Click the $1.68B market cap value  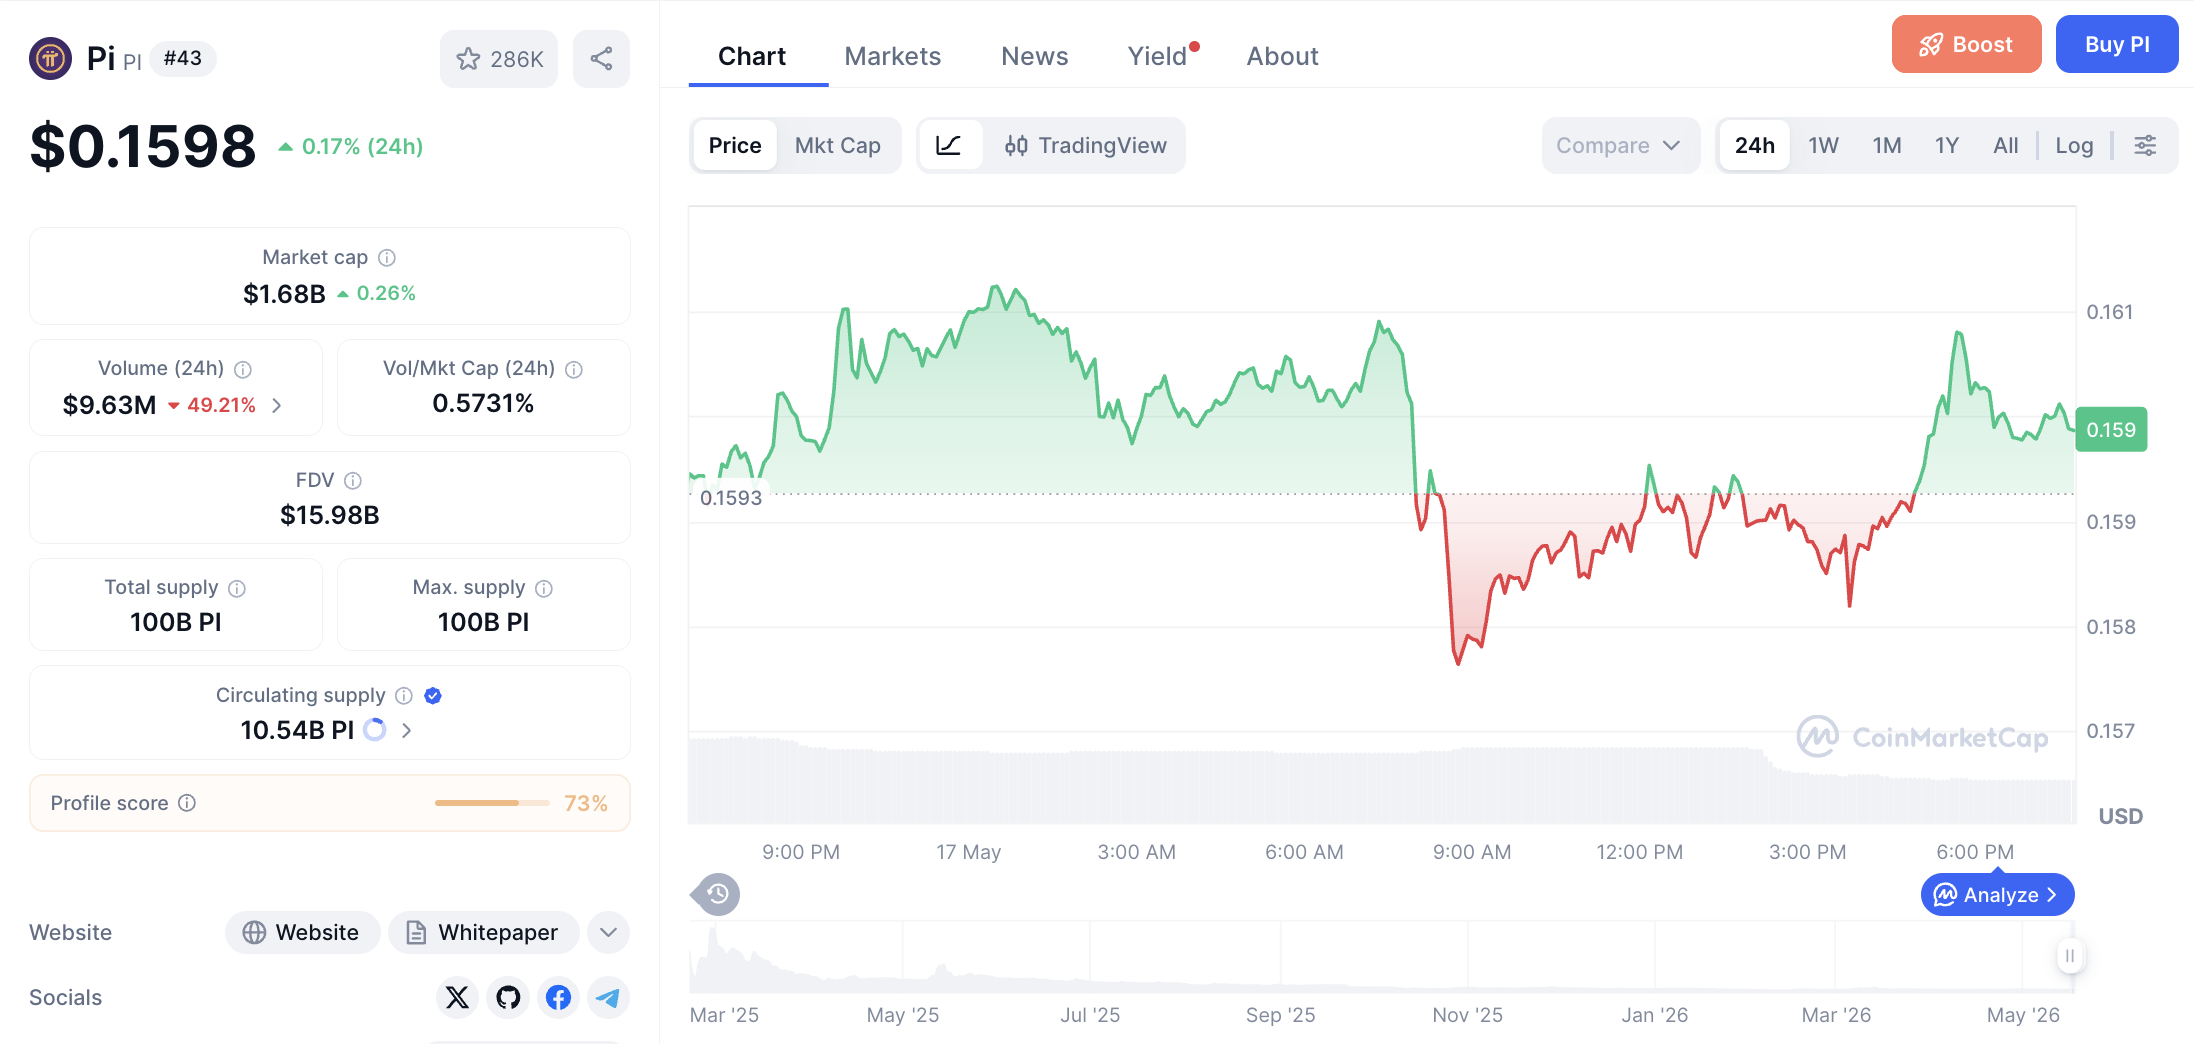point(284,294)
